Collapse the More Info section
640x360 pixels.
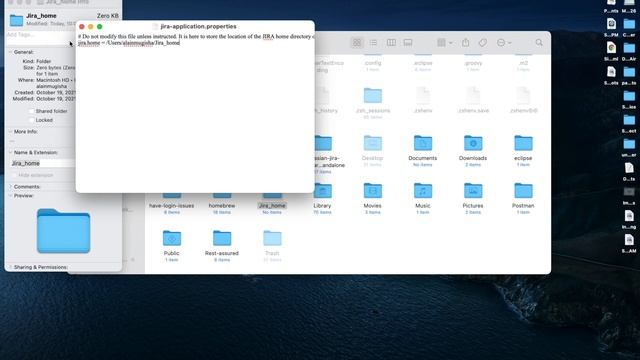[x=10, y=132]
